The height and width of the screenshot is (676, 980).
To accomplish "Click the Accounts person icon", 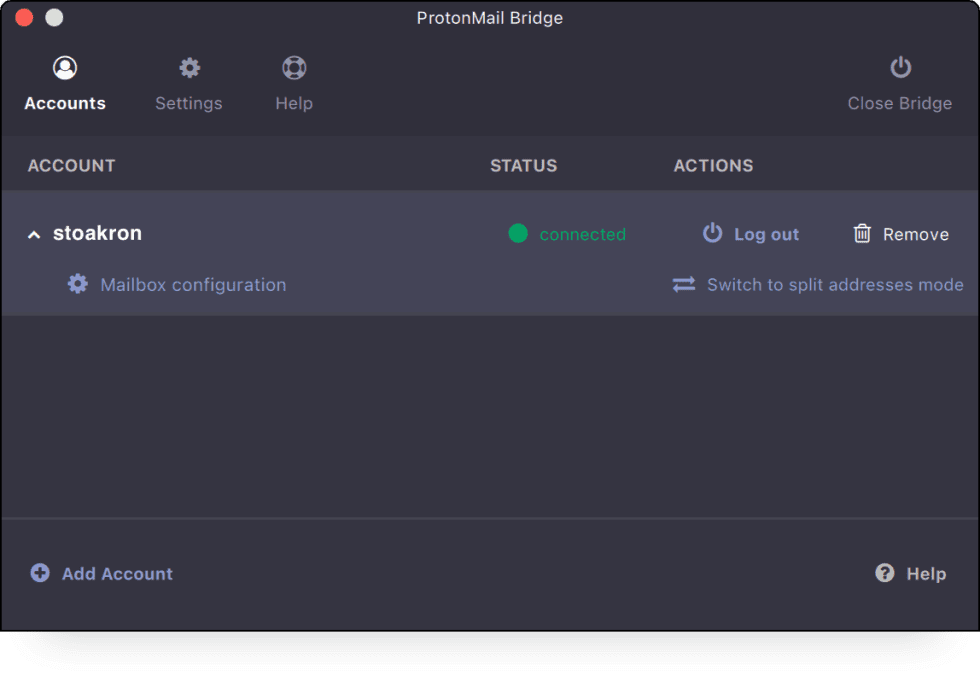I will coord(65,67).
